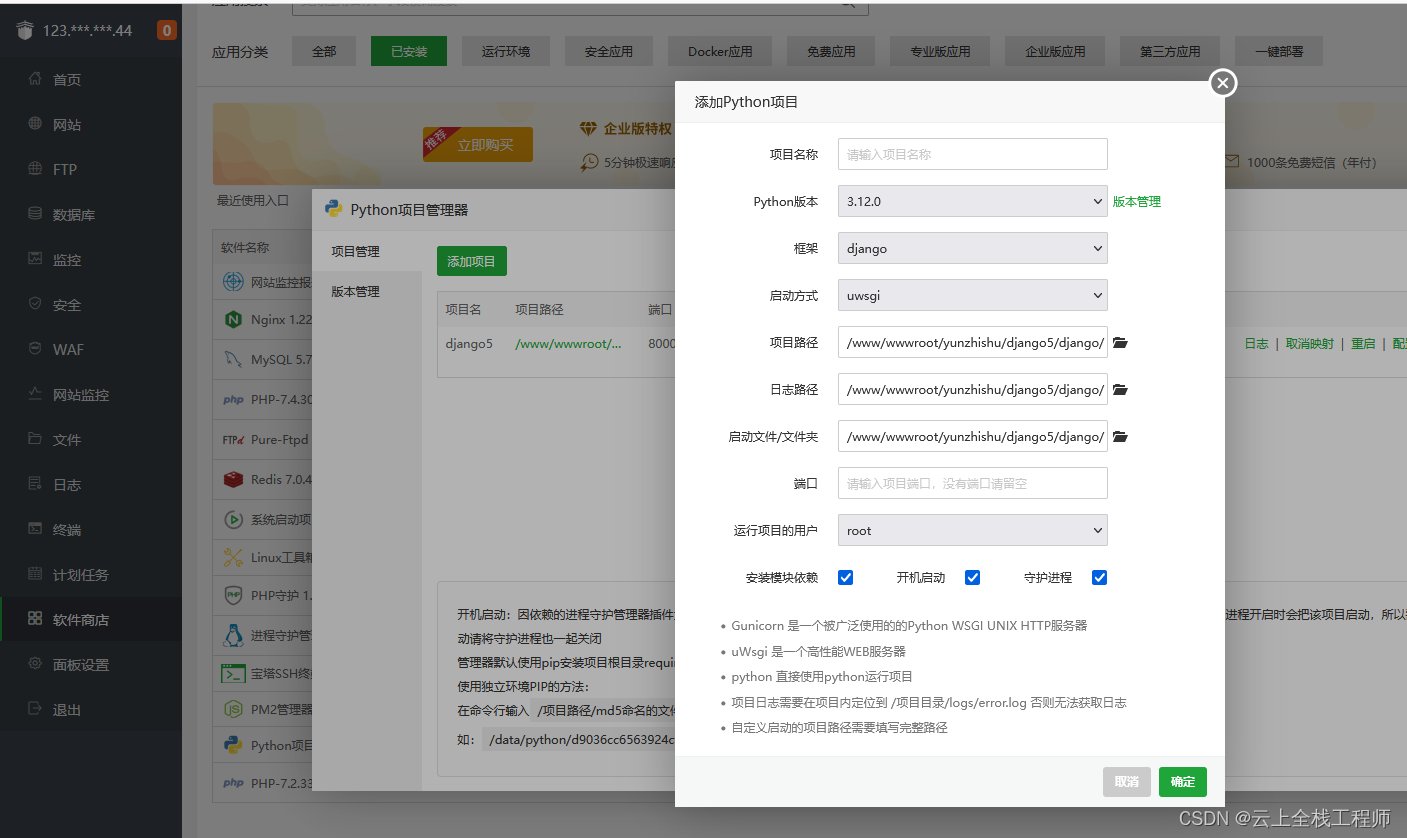Viewport: 1407px width, 838px height.
Task: Click the django5 project name cell
Action: [x=469, y=343]
